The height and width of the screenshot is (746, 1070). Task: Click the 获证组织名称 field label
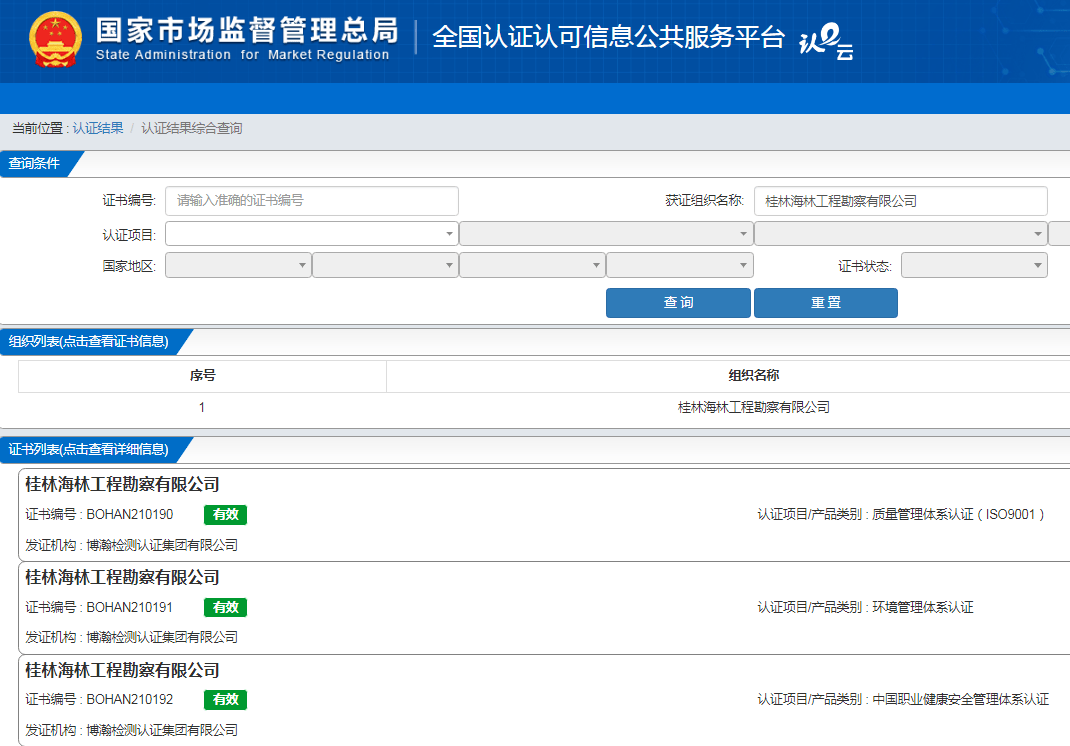(x=704, y=201)
